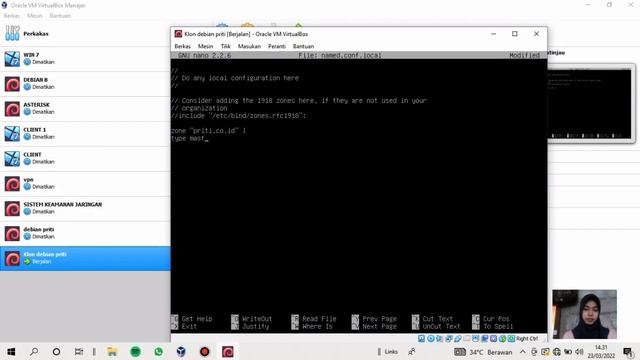Click the Debian swirl icon of vpn machine
The height and width of the screenshot is (360, 640).
click(x=12, y=184)
